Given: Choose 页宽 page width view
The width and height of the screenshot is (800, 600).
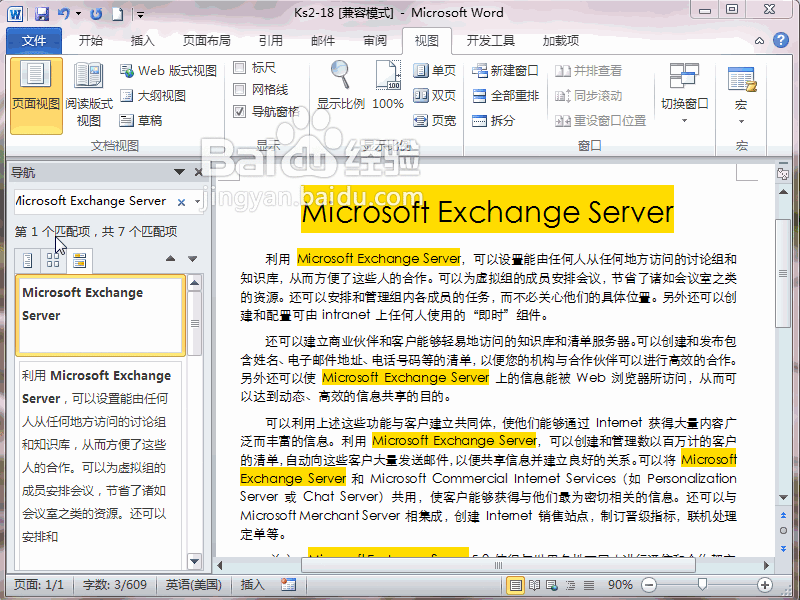Looking at the screenshot, I should pos(435,120).
